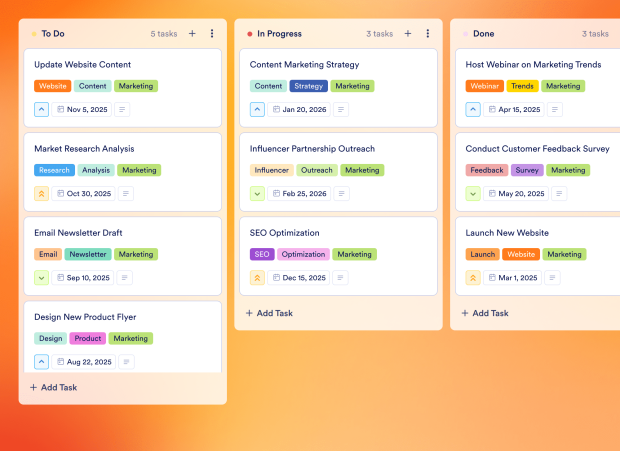The height and width of the screenshot is (451, 620).
Task: Click the plus icon in To Do header
Action: pos(192,34)
